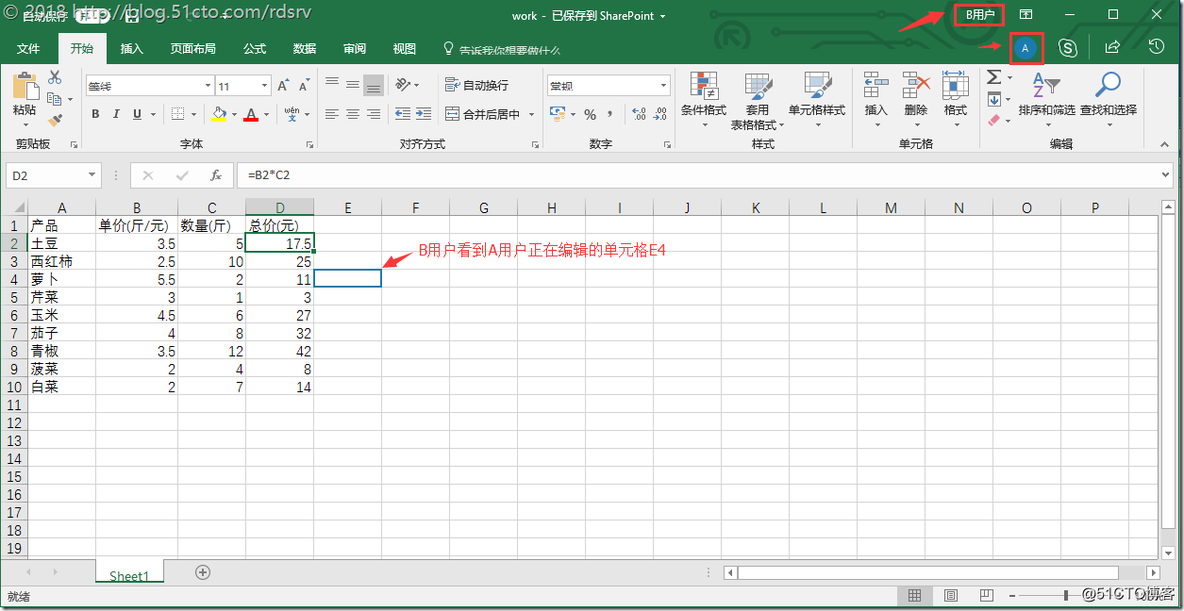Screen dimensions: 1184x611
Task: Click Merge and Center (合并后居中)
Action: tap(483, 114)
